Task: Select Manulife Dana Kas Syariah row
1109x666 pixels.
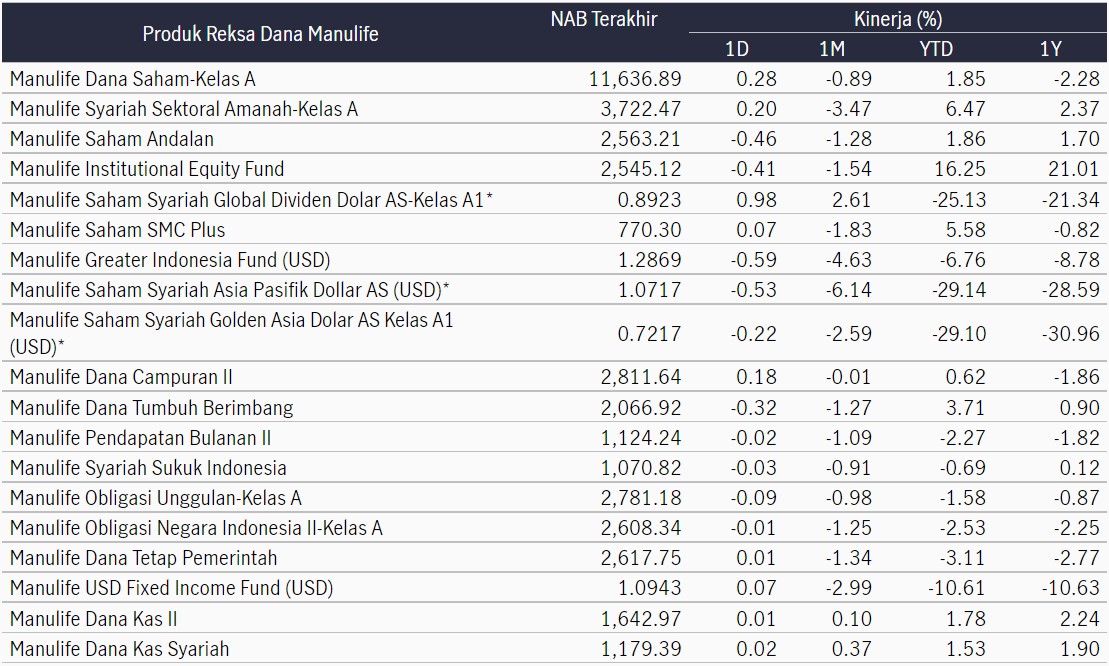Action: coord(554,648)
